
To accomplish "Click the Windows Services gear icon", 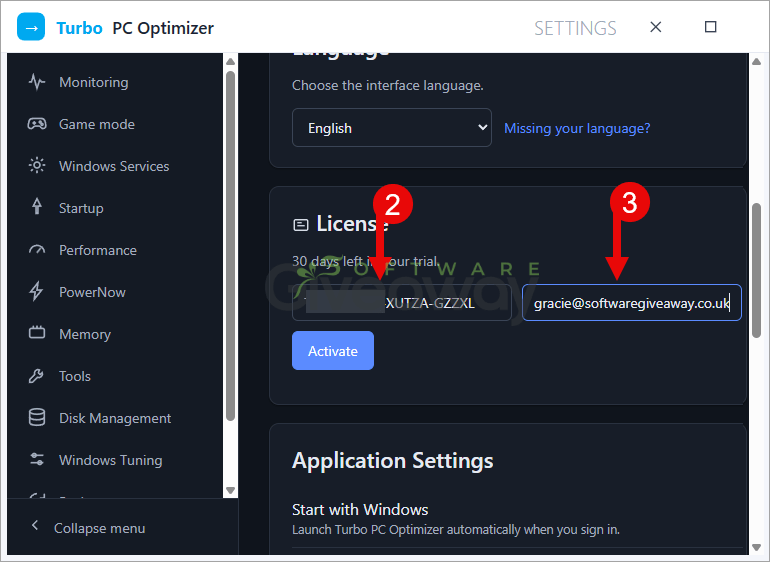I will pos(37,166).
